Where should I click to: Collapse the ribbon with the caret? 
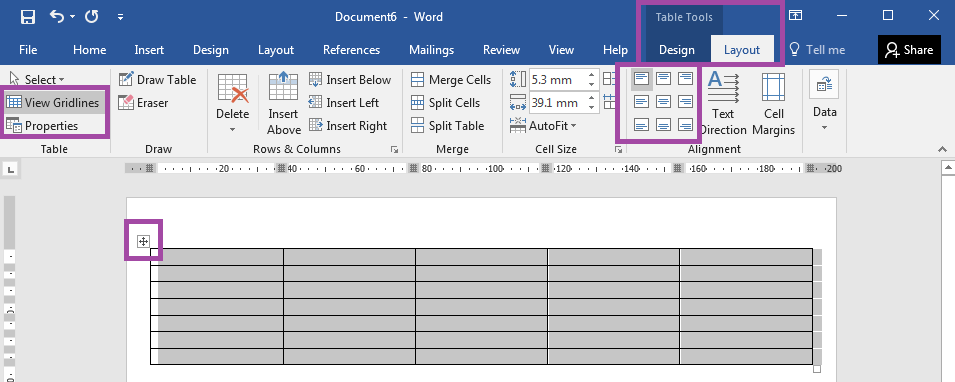(x=943, y=149)
